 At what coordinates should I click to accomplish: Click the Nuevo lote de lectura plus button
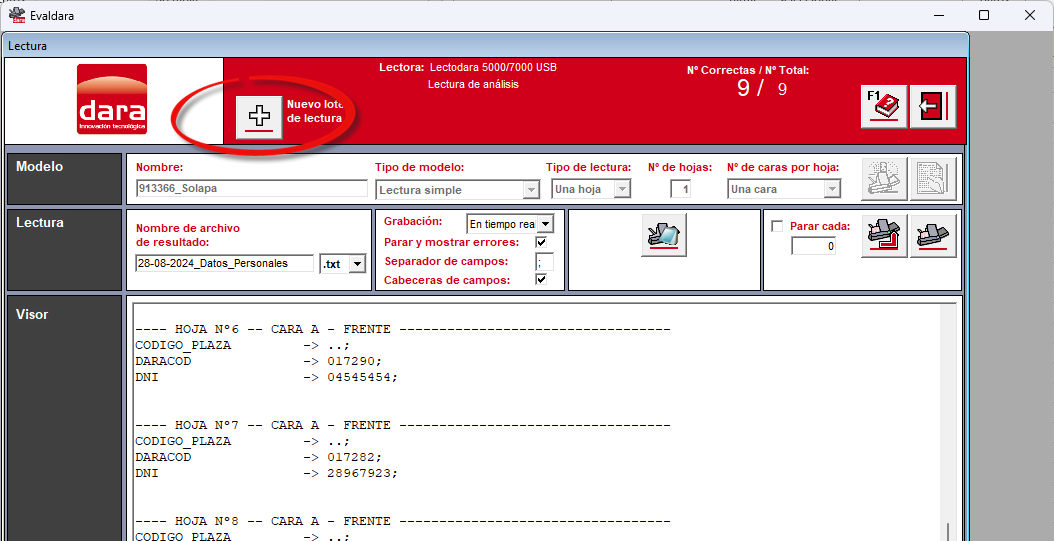point(259,118)
